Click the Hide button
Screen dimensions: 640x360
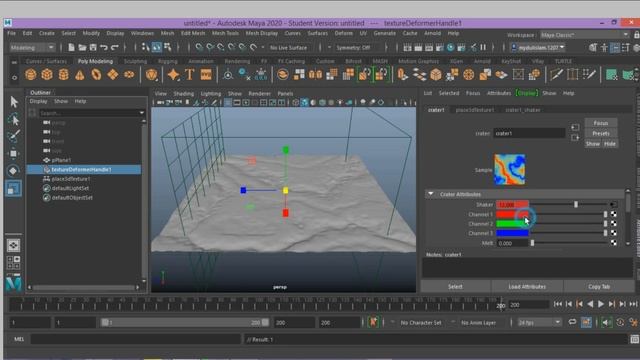609,144
